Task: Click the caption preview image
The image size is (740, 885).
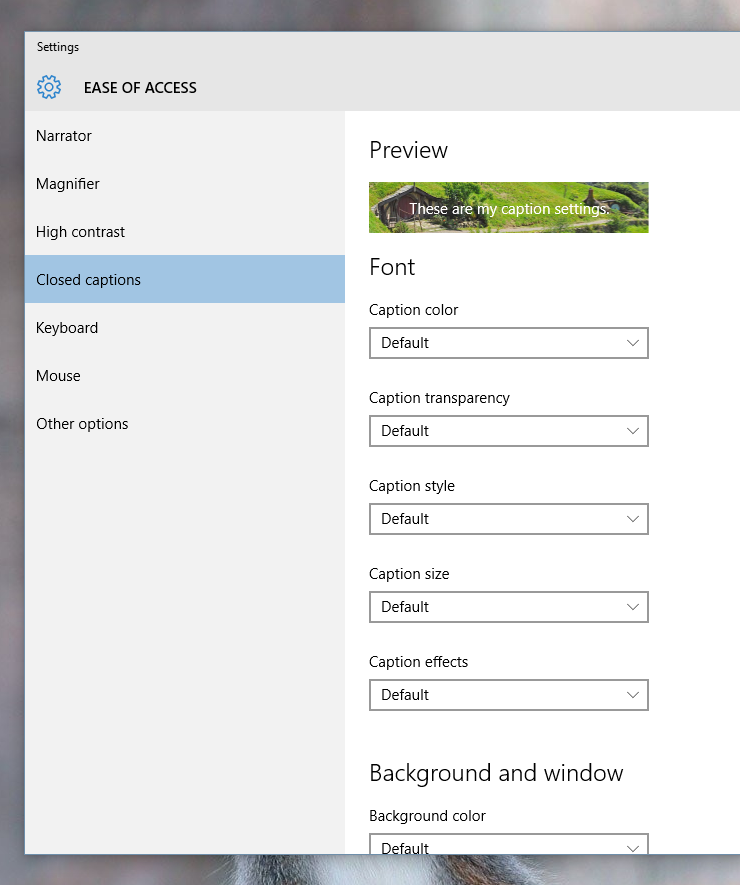Action: 509,207
